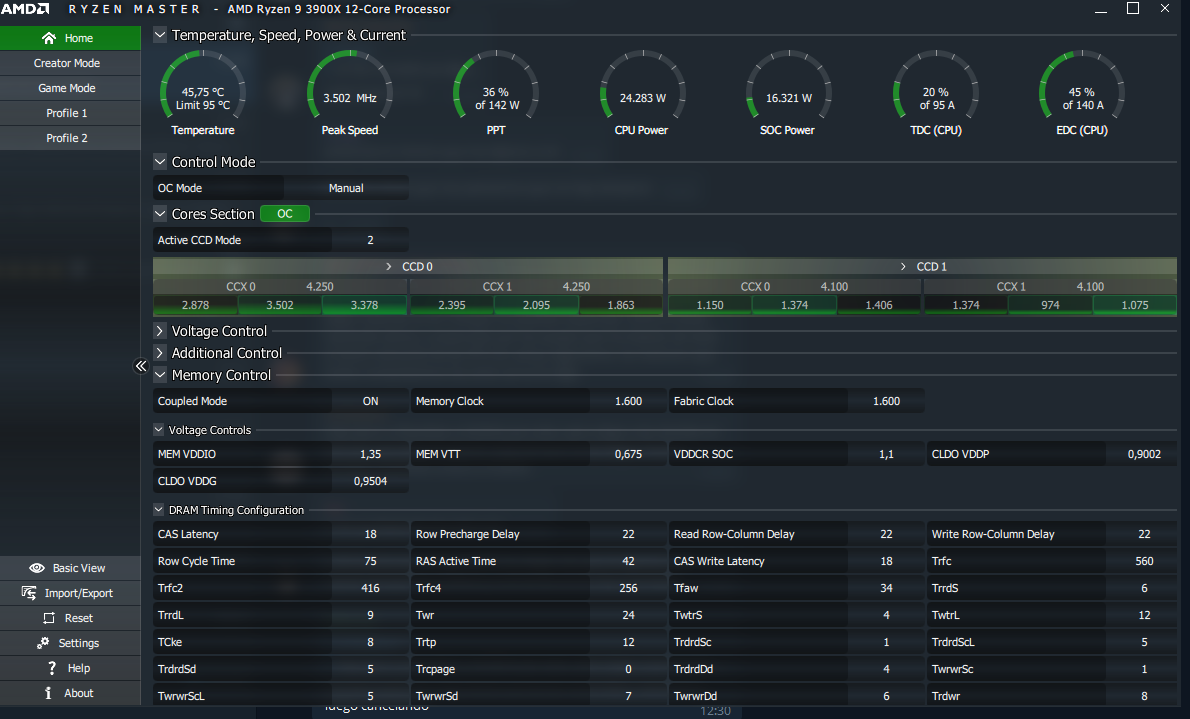Collapse the Control Mode section
The image size is (1190, 719).
160,162
